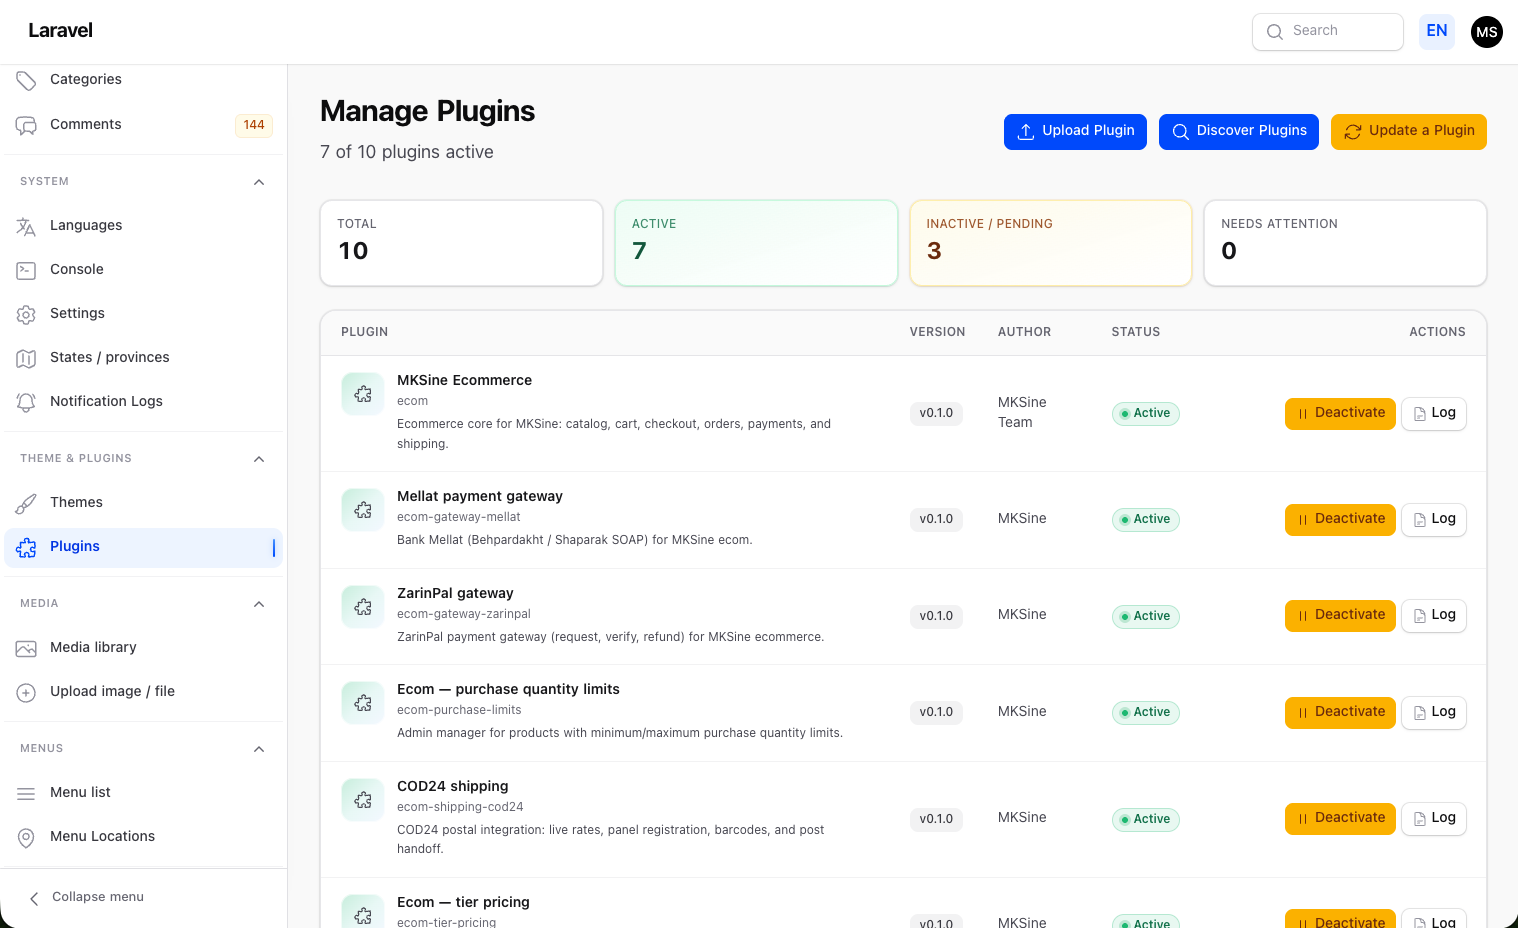The height and width of the screenshot is (928, 1518).
Task: Click the Console terminal icon
Action: [x=26, y=270]
